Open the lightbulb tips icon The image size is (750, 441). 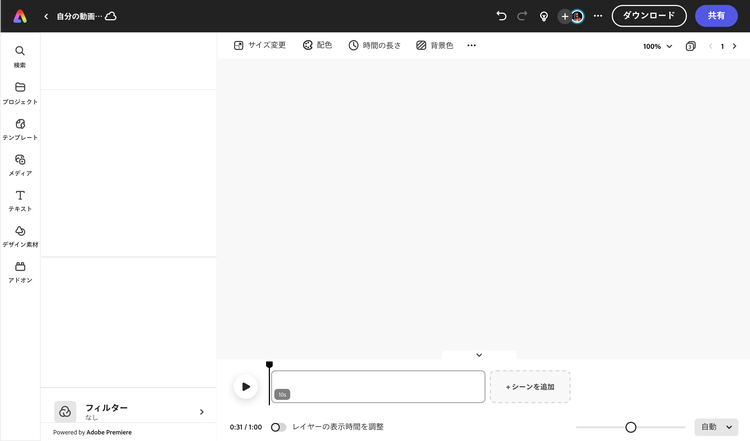click(x=544, y=17)
